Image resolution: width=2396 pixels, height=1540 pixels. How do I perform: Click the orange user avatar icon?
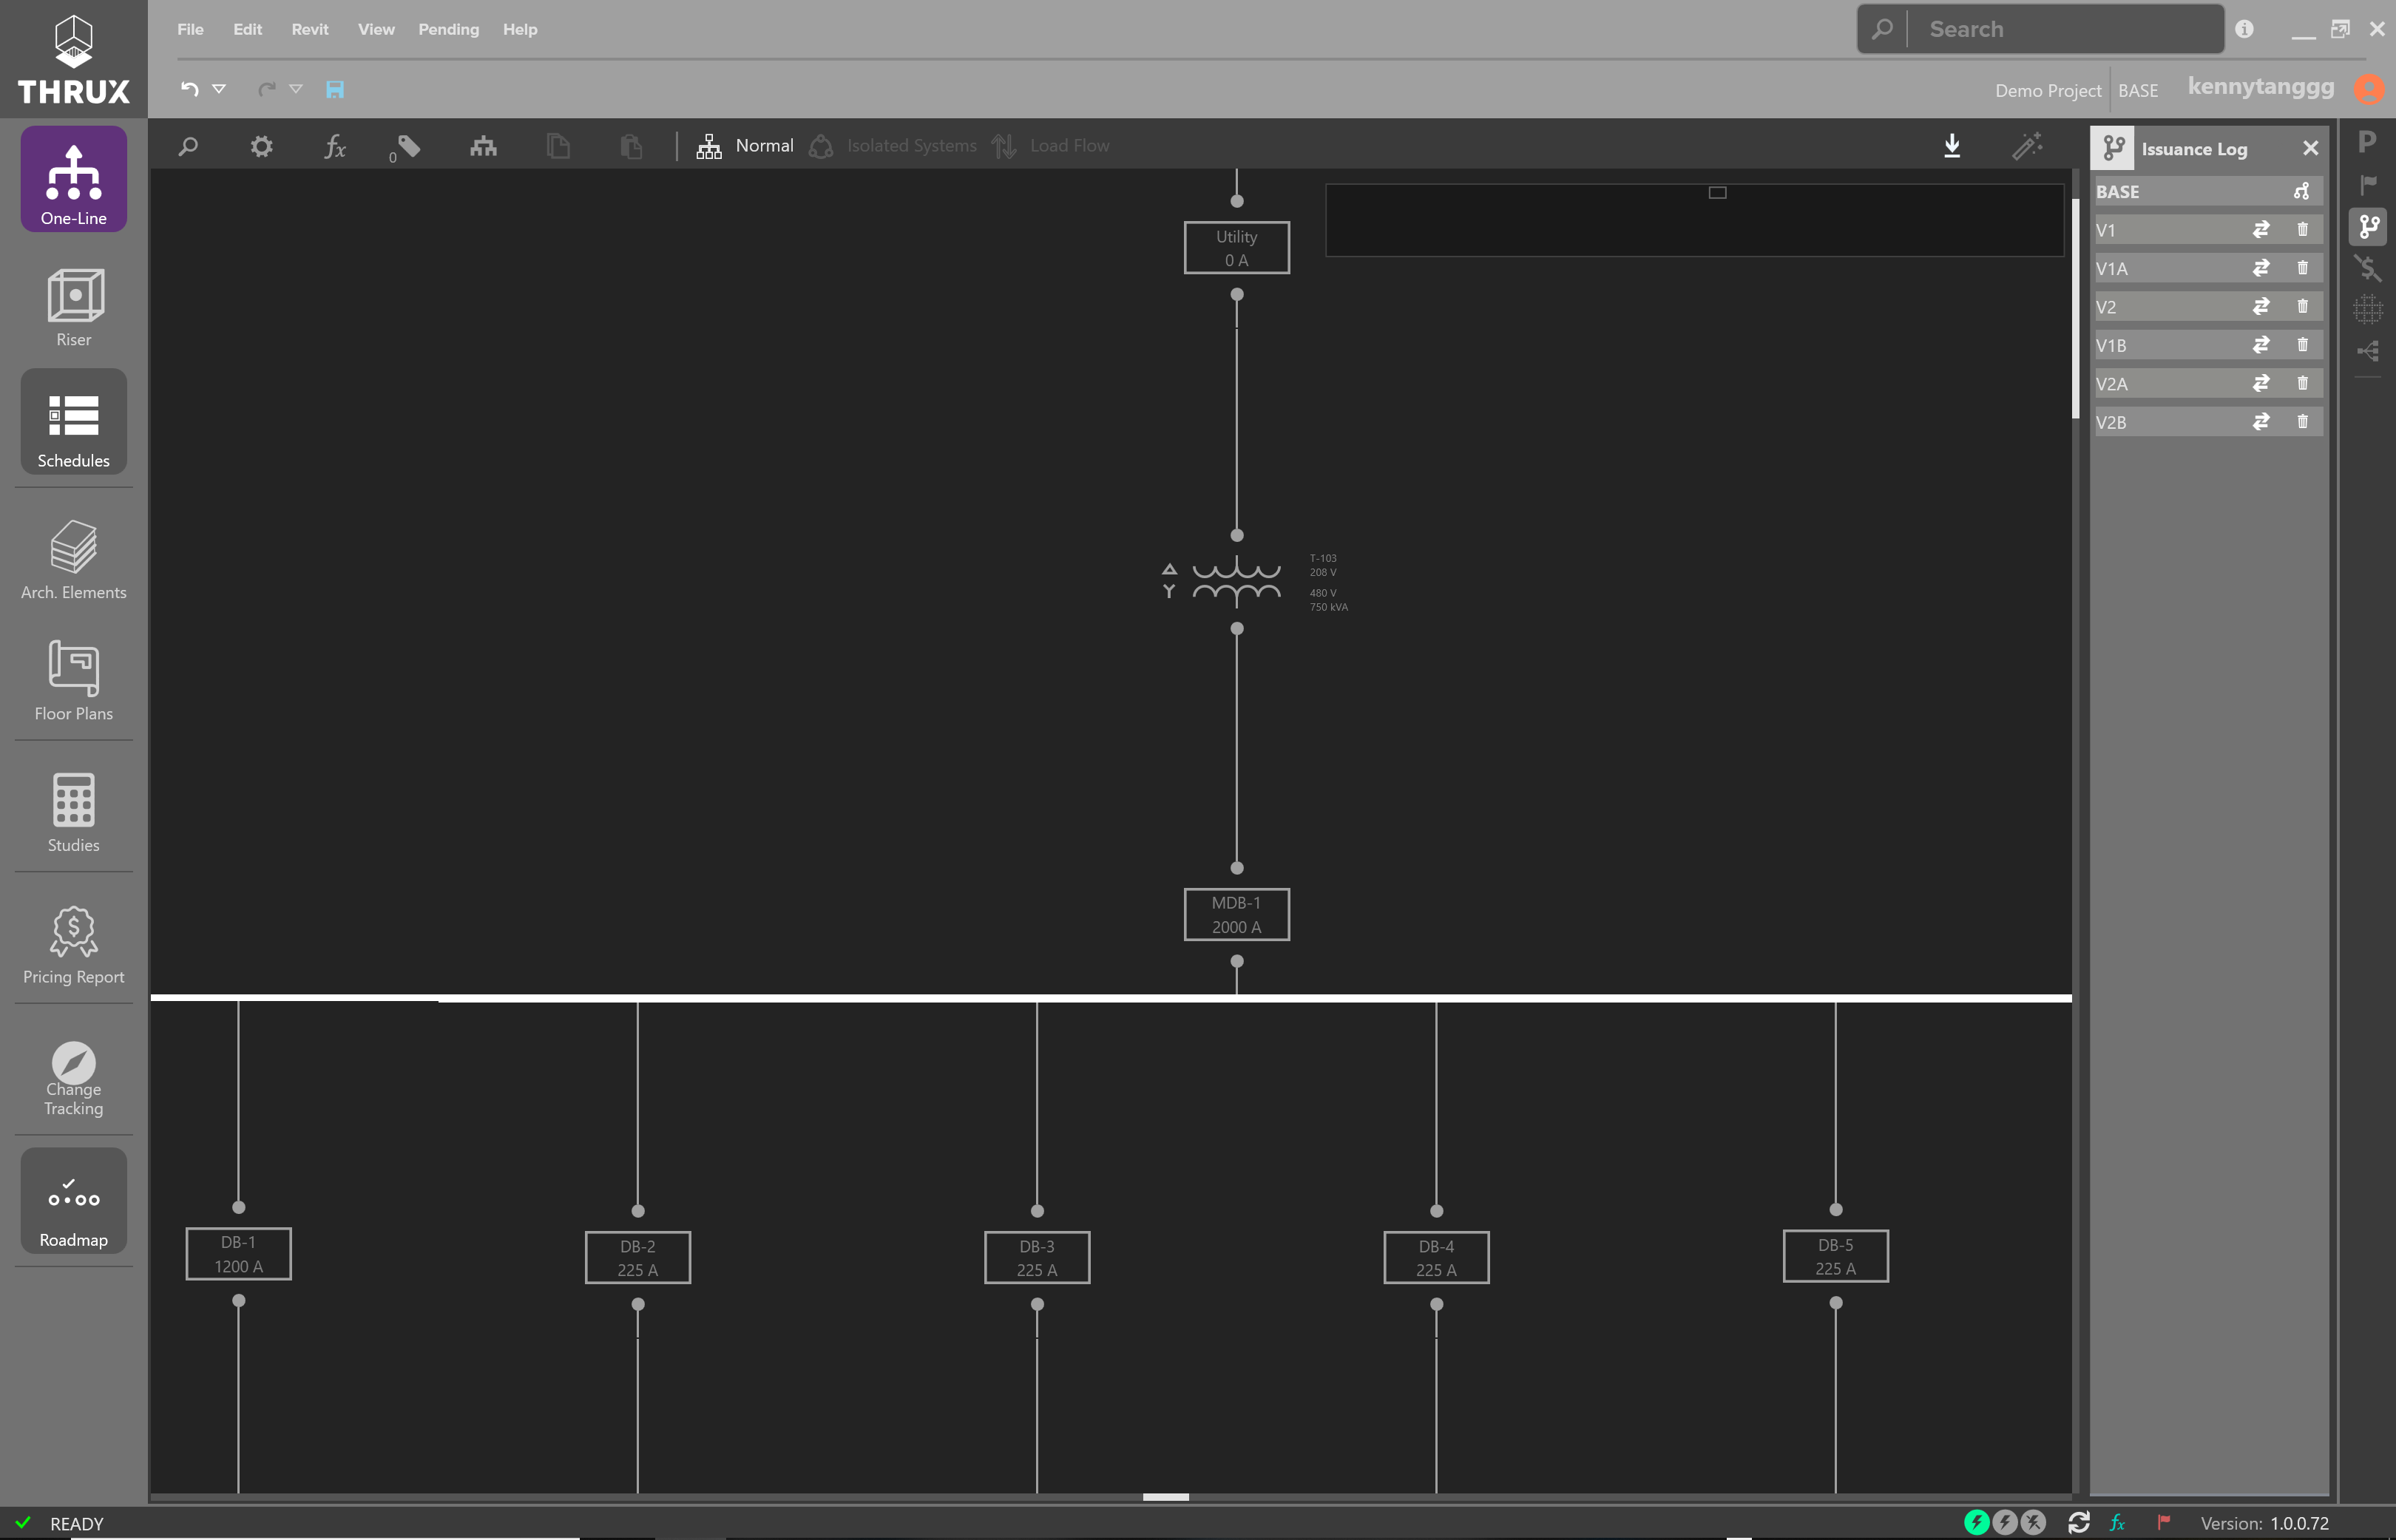click(x=2367, y=89)
